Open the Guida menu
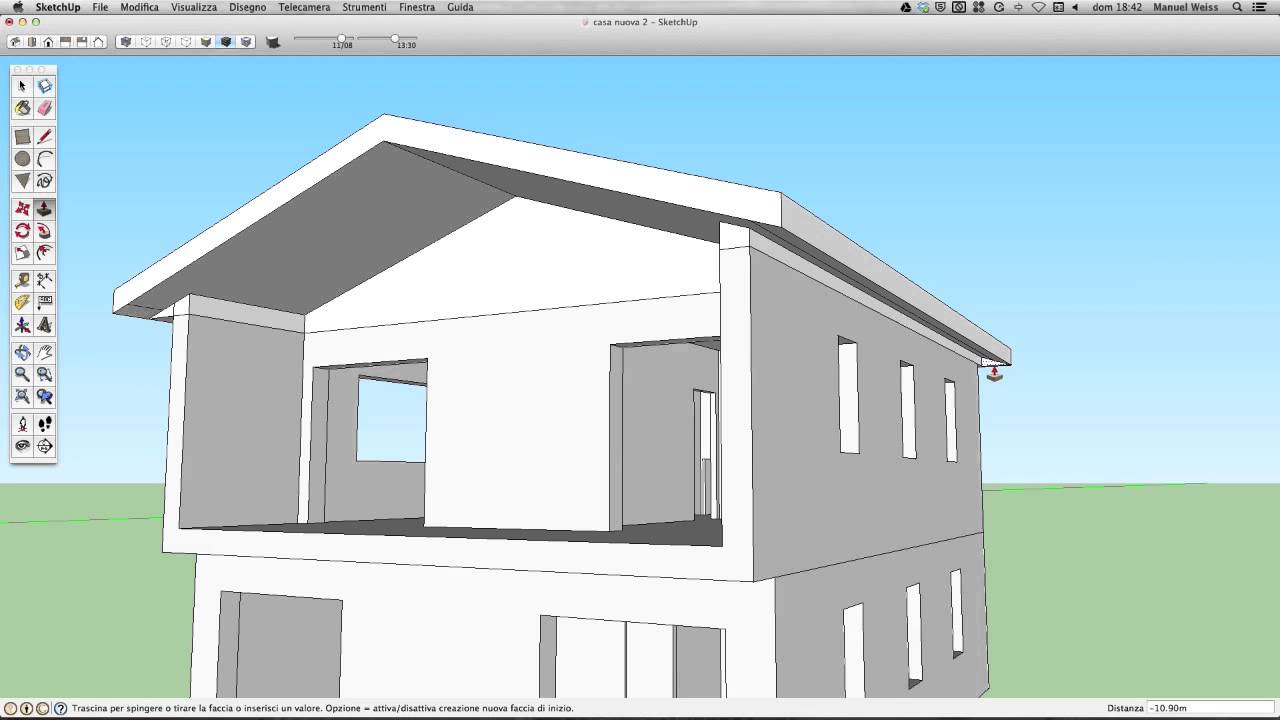This screenshot has height=720, width=1280. tap(460, 7)
